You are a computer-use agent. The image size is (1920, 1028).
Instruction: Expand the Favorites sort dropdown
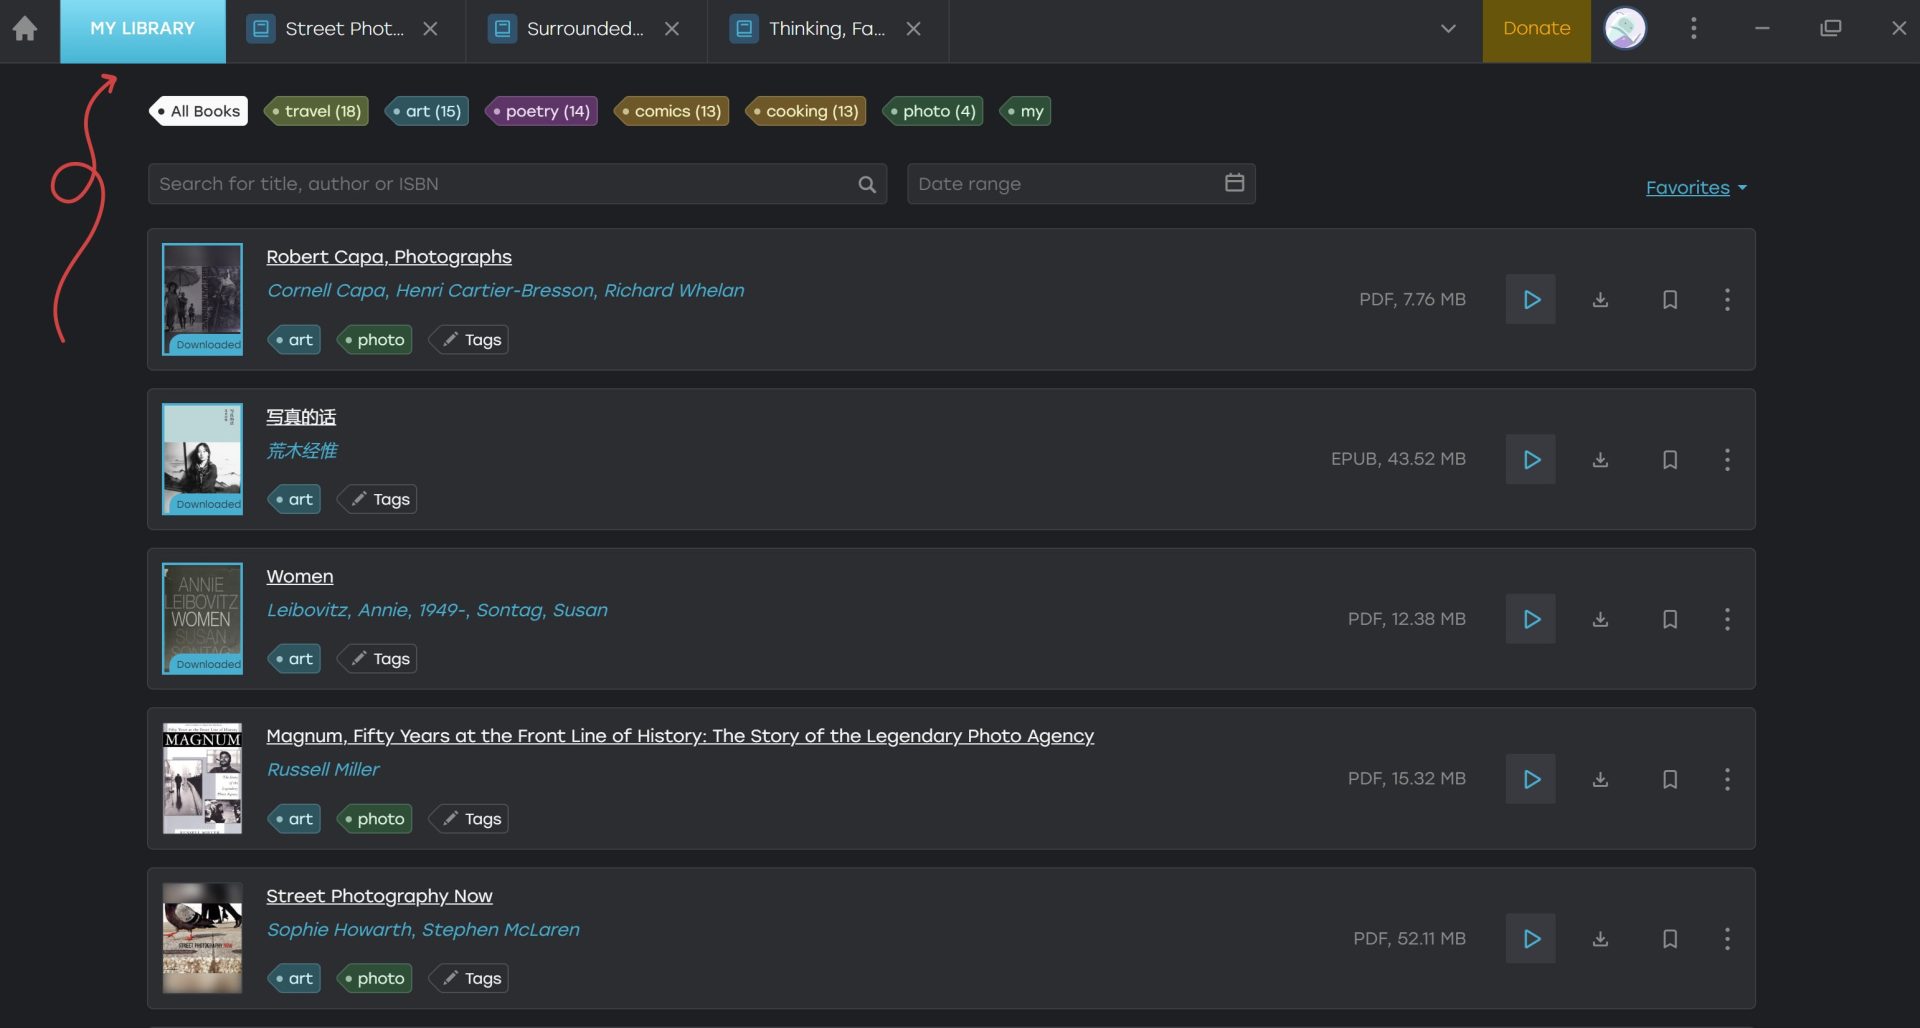click(1695, 188)
